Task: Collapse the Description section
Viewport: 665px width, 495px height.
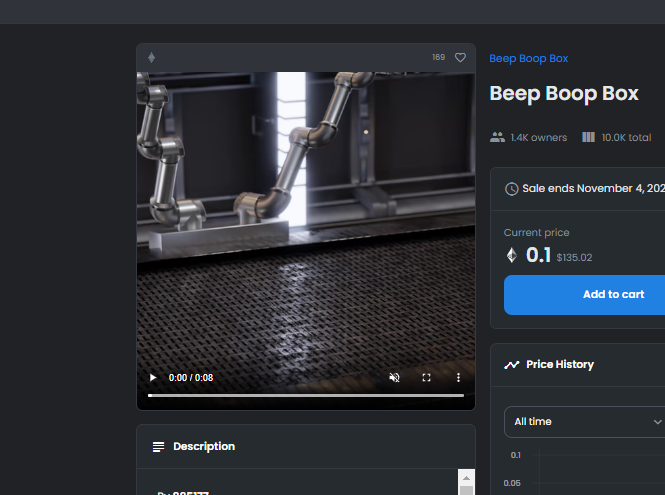Action: [306, 447]
